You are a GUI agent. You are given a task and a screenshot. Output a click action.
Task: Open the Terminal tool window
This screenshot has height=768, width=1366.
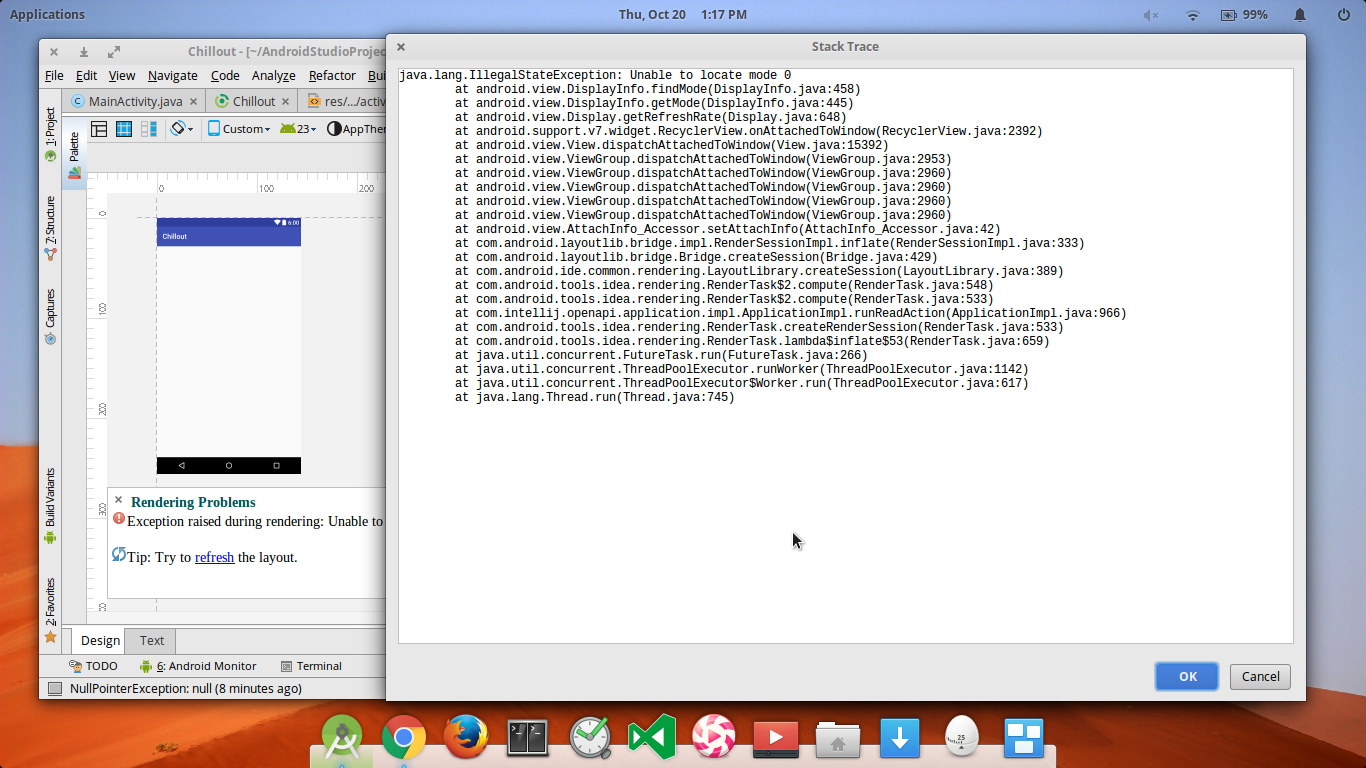311,666
